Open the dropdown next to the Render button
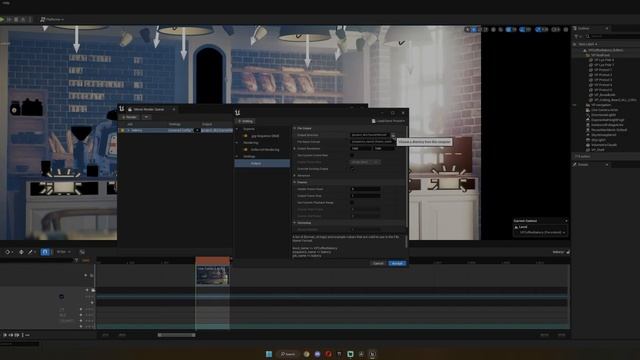The image size is (640, 360). (146, 117)
